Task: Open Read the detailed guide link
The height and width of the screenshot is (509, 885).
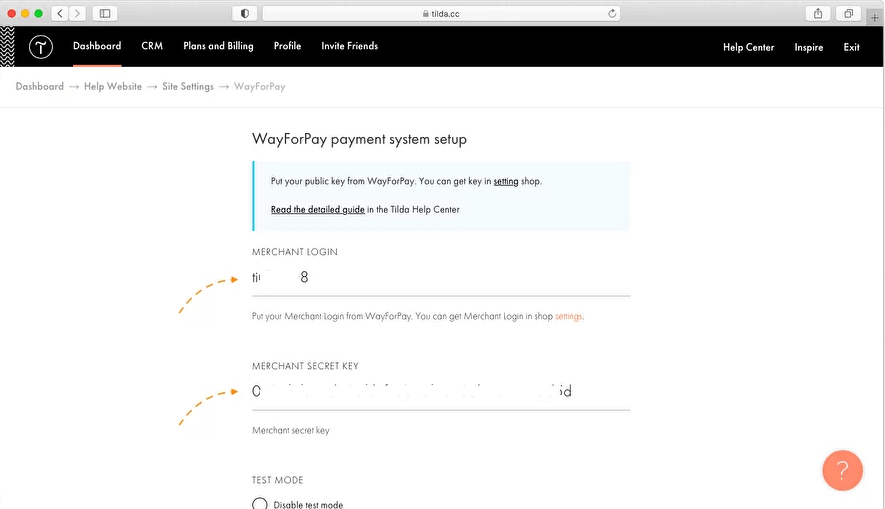Action: click(x=318, y=209)
